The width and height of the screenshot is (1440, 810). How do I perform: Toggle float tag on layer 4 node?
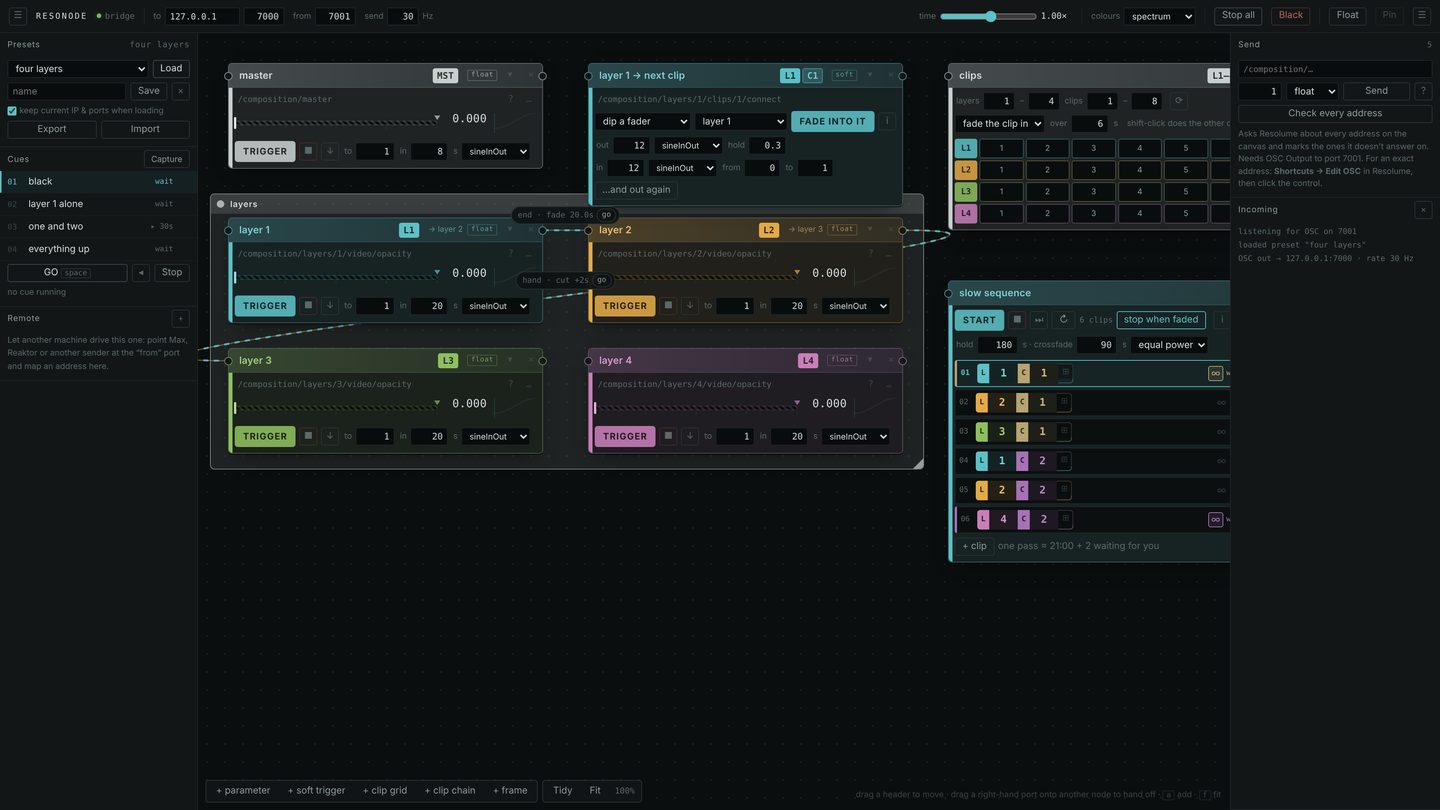tap(842, 360)
